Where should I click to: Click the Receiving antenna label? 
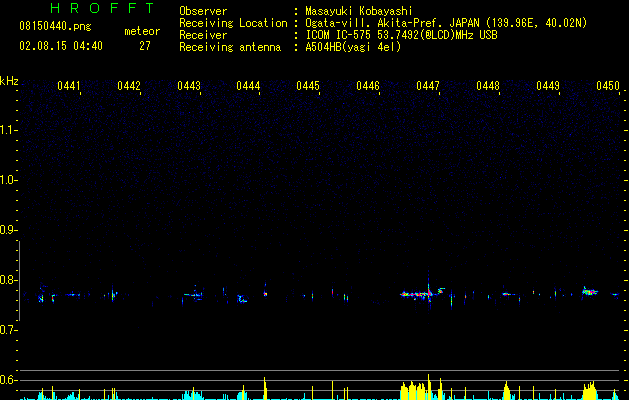[x=230, y=47]
